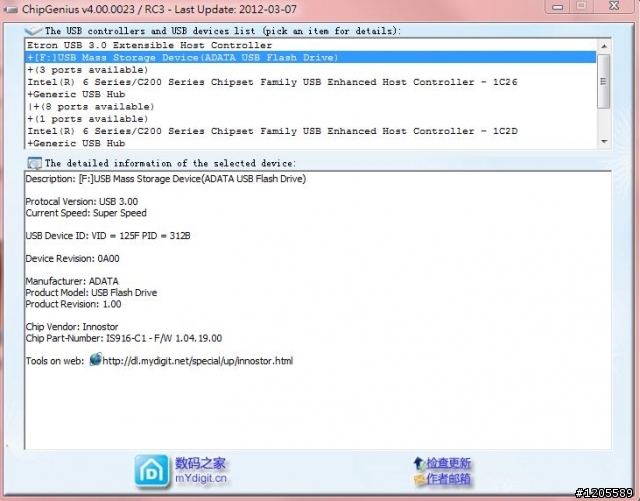
Task: Open the 数码之家 link
Action: coord(200,463)
